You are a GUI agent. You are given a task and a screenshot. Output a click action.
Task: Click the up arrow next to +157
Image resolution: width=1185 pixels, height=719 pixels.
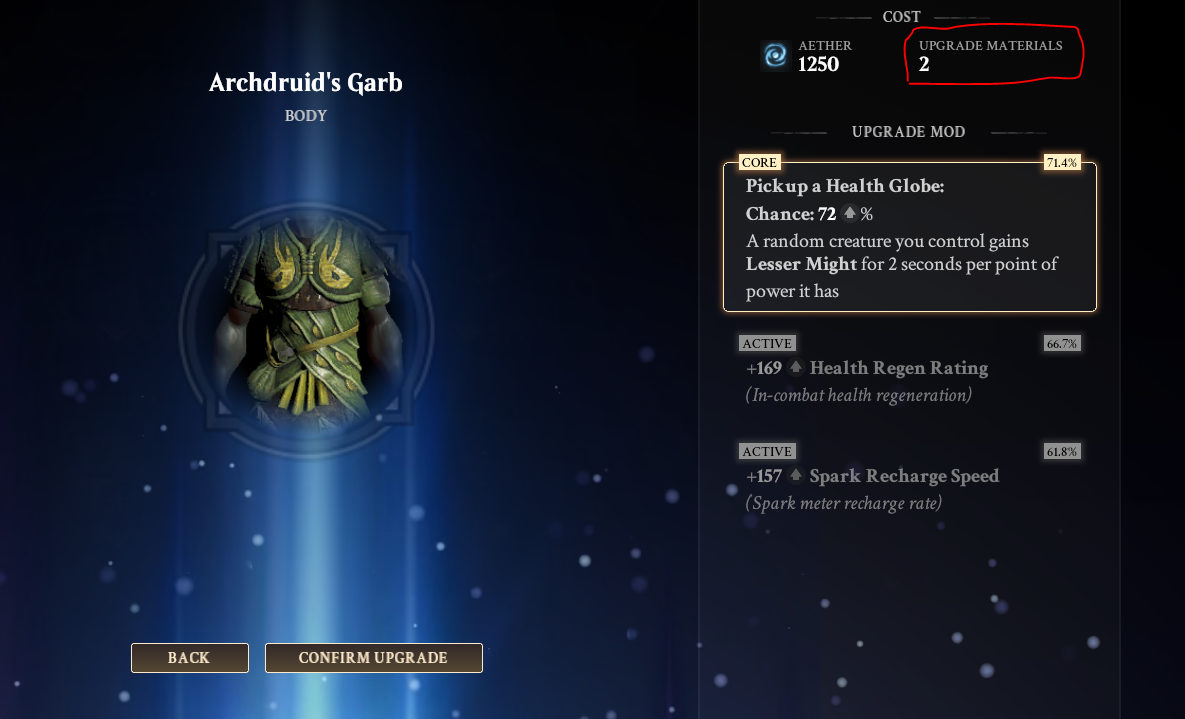pyautogui.click(x=795, y=476)
